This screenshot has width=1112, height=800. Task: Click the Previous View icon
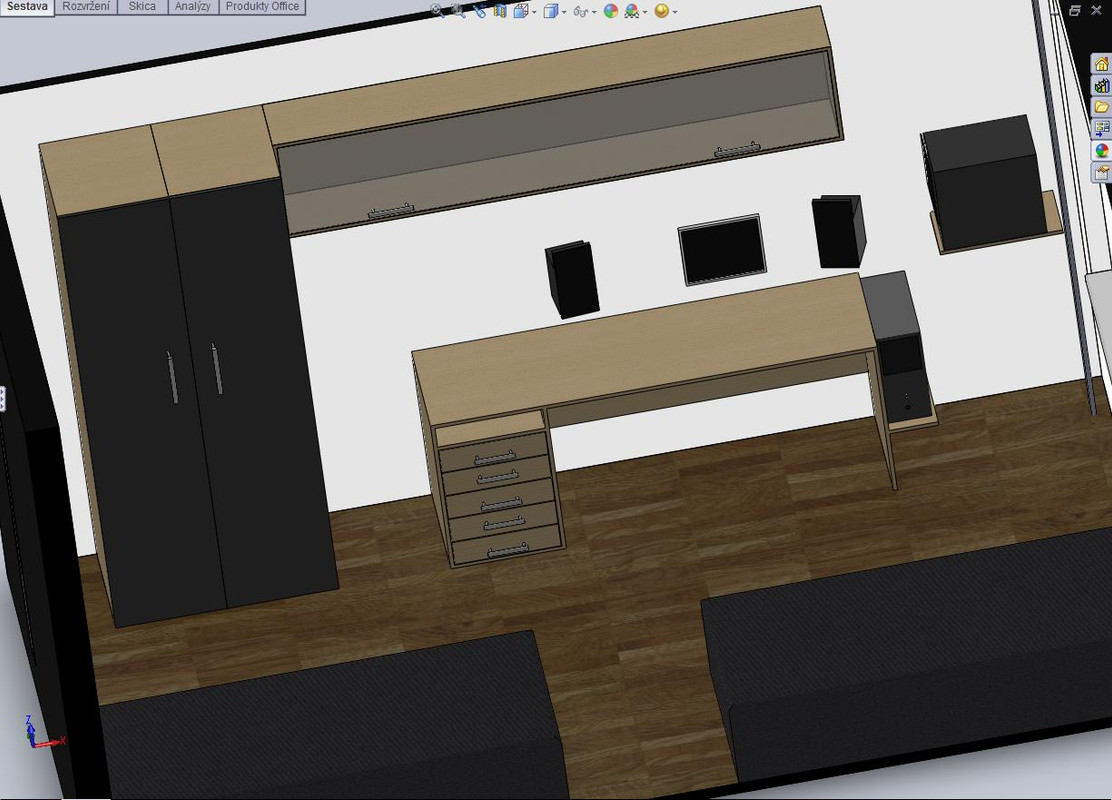tap(479, 11)
